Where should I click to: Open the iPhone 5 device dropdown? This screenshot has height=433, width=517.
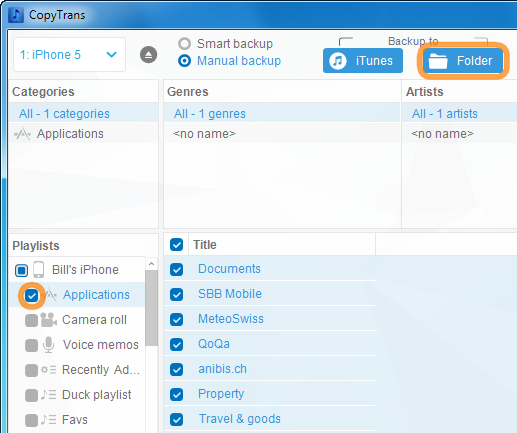[x=69, y=55]
